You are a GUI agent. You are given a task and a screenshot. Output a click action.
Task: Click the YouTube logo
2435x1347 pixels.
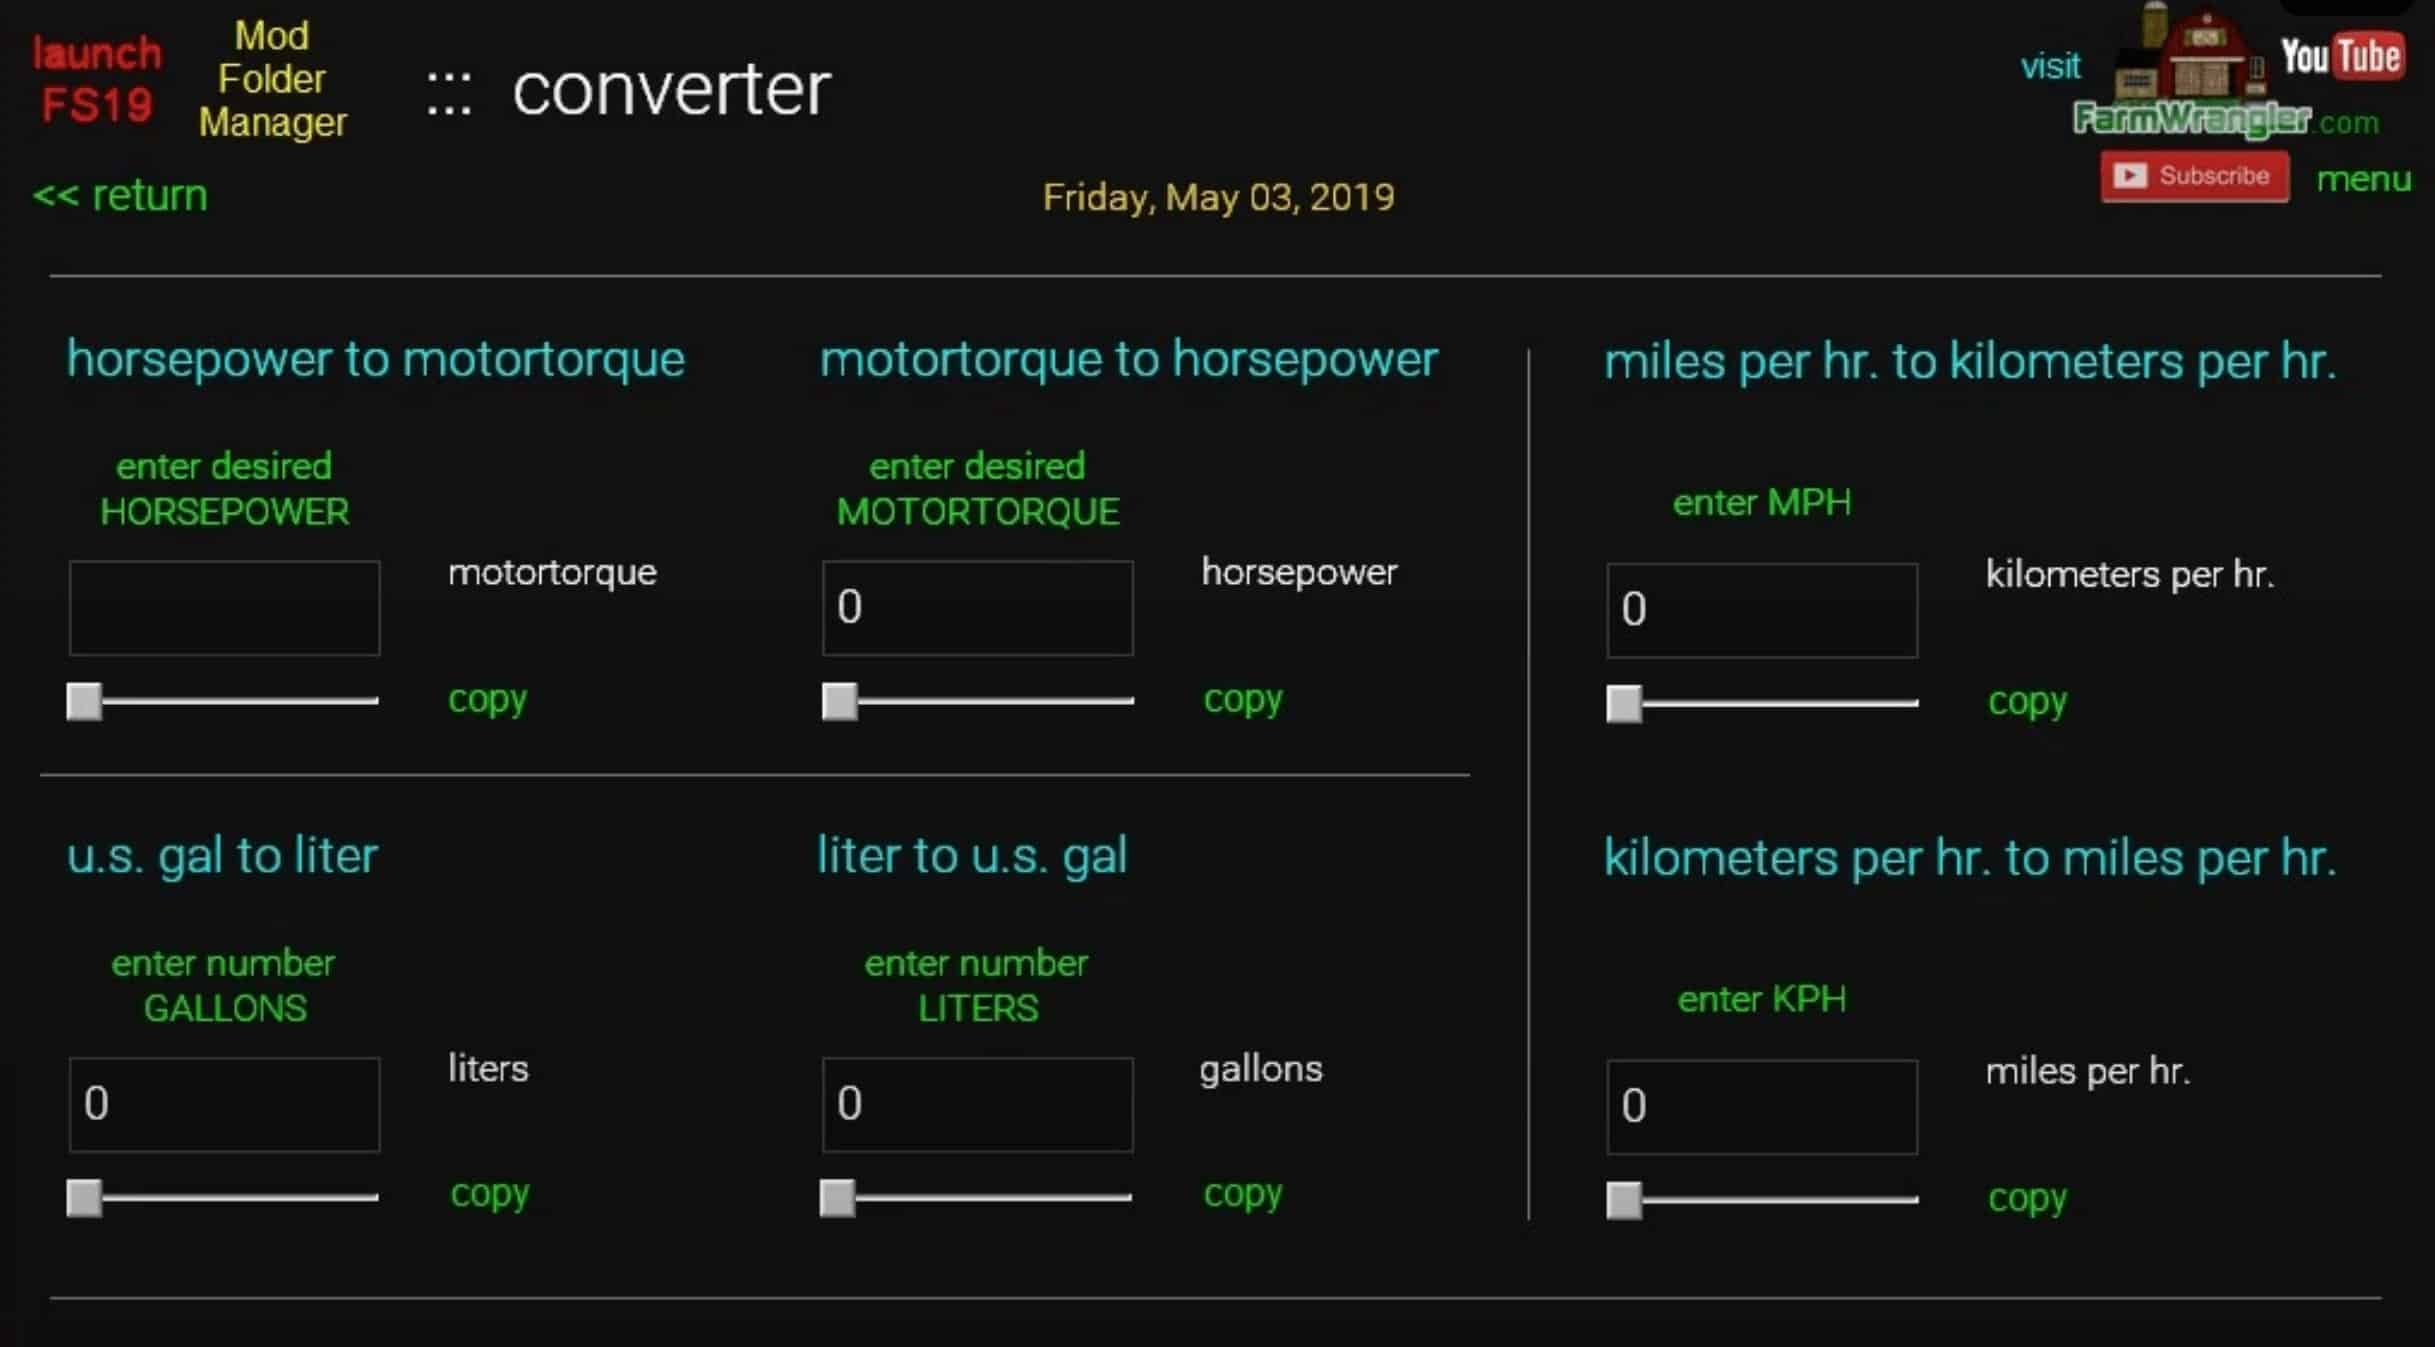pyautogui.click(x=2341, y=57)
